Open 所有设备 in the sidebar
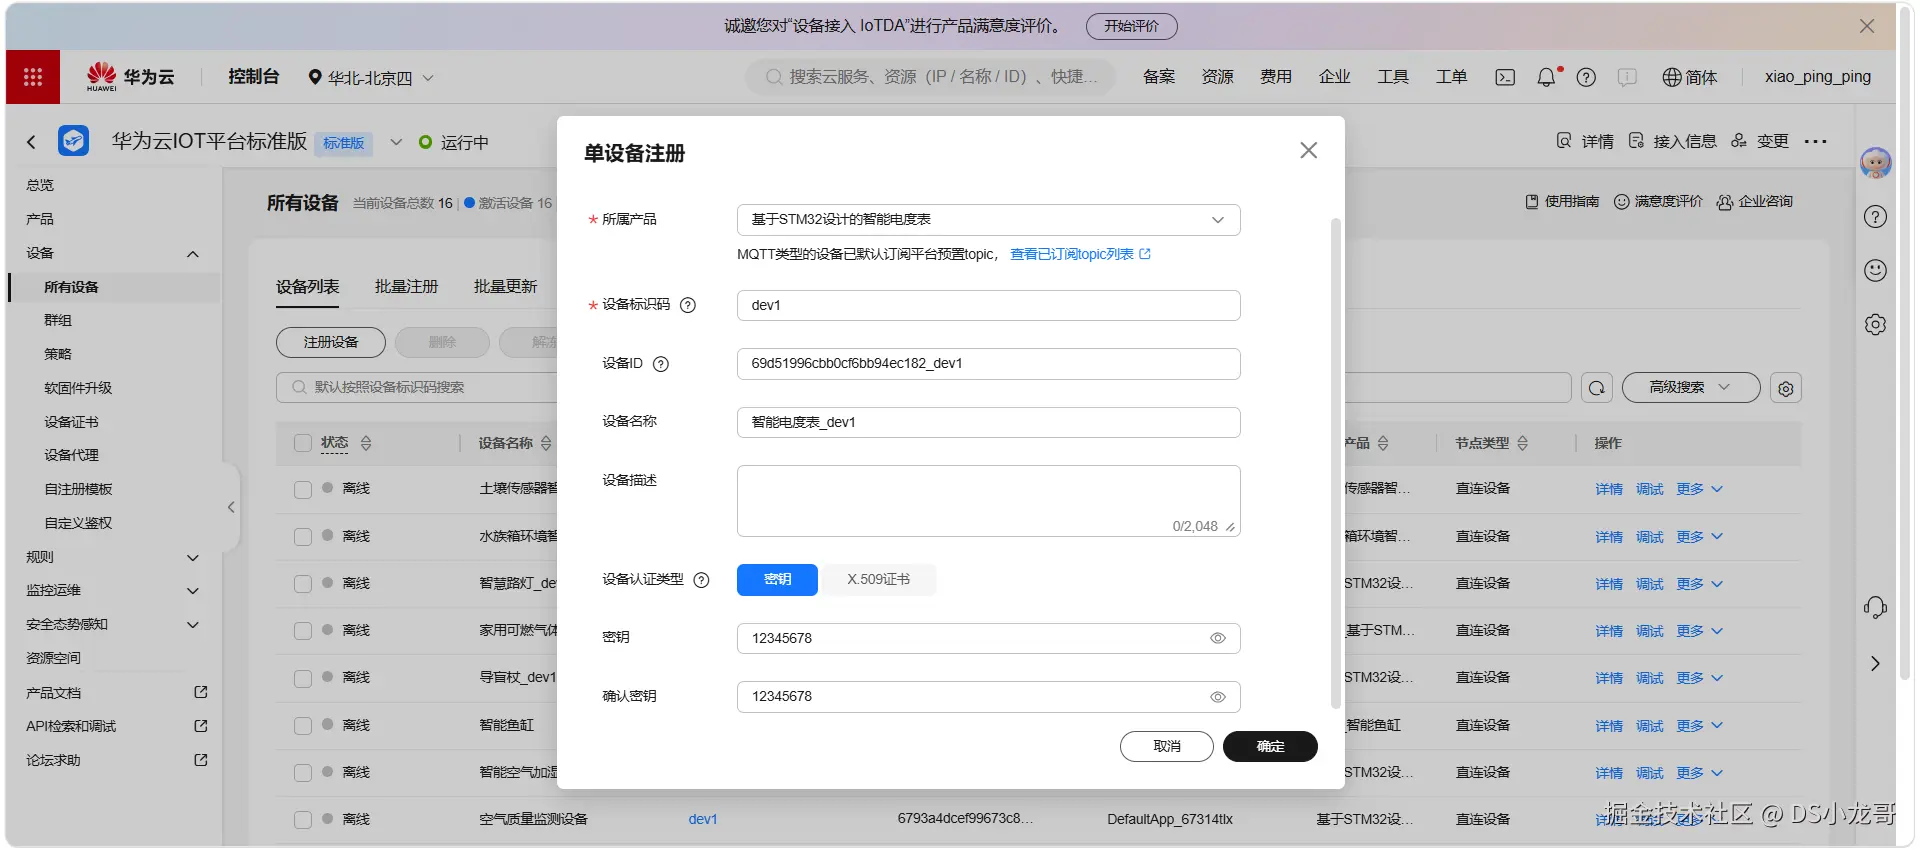Viewport: 1920px width, 851px height. pos(71,287)
